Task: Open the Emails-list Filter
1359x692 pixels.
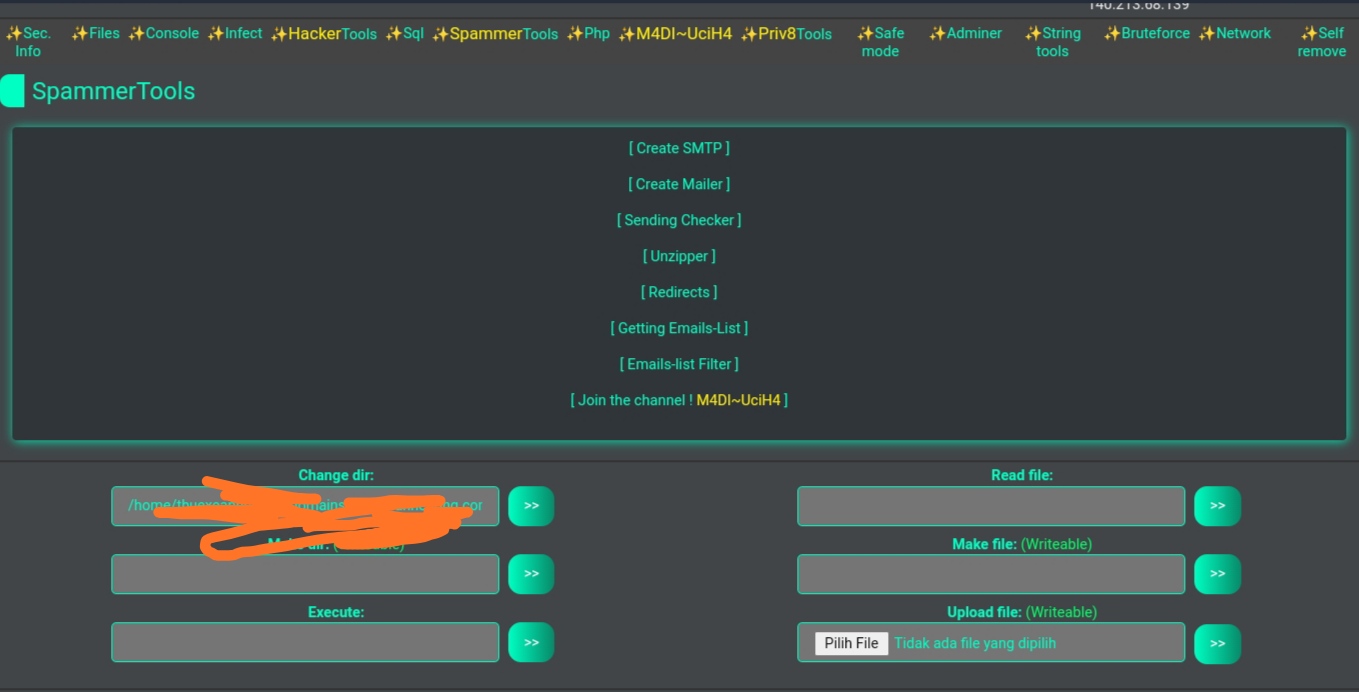Action: pyautogui.click(x=679, y=363)
